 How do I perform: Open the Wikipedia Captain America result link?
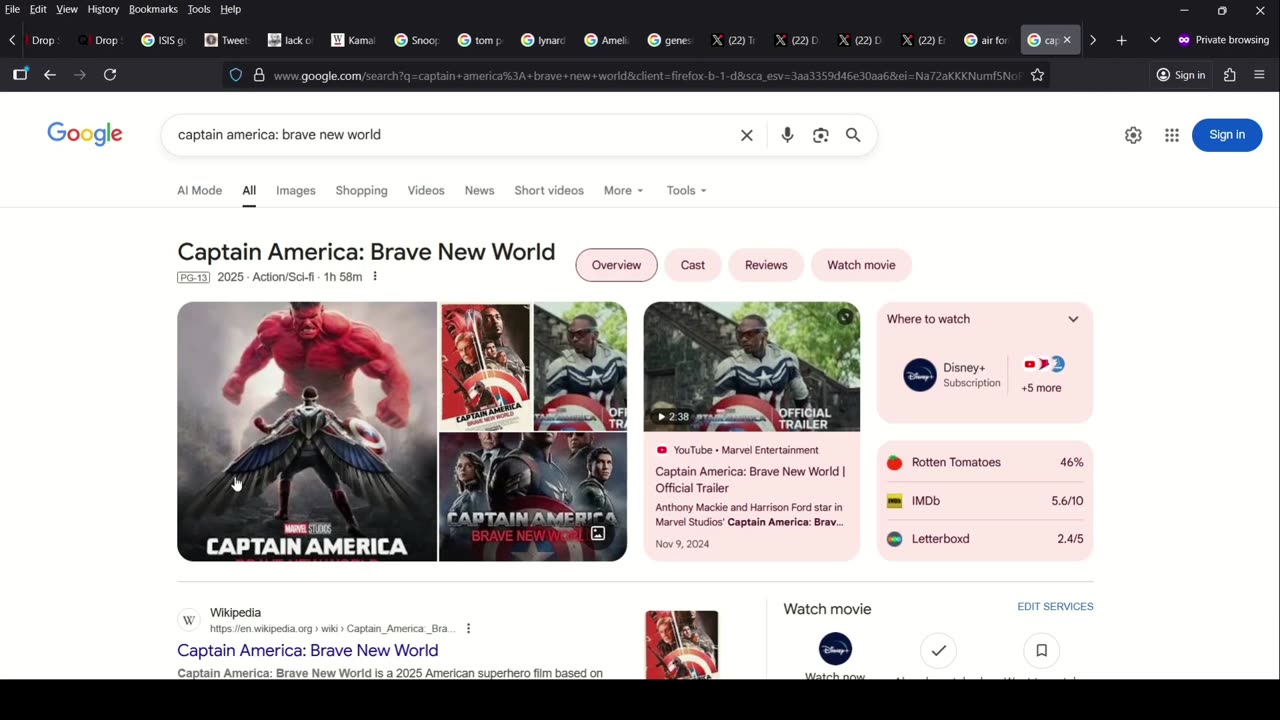click(x=308, y=651)
